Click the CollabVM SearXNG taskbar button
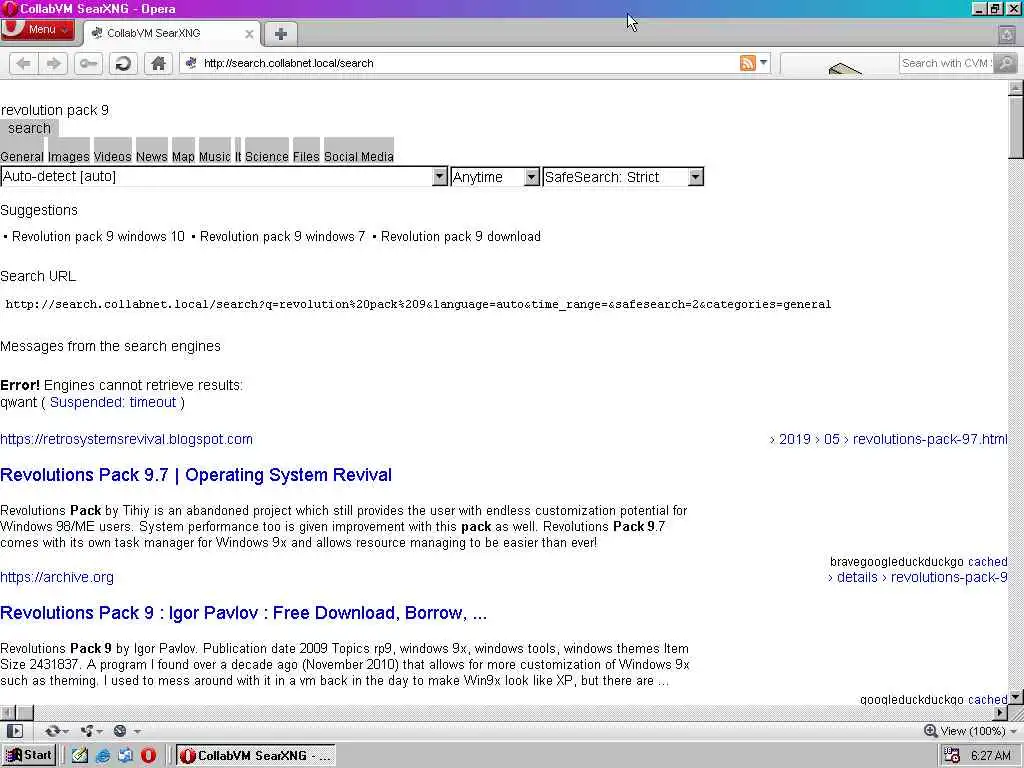Viewport: 1024px width, 768px height. [256, 756]
